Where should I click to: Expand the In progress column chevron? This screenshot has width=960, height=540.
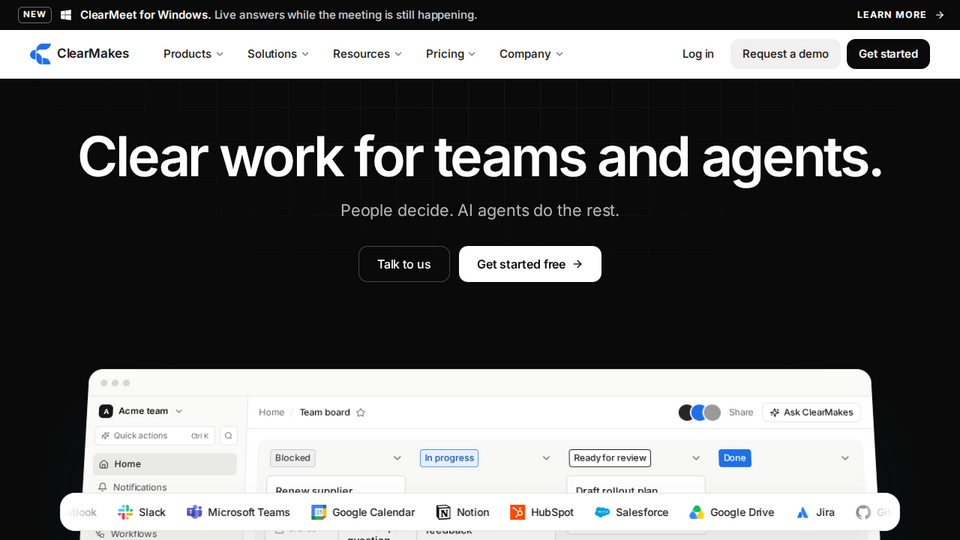point(546,458)
